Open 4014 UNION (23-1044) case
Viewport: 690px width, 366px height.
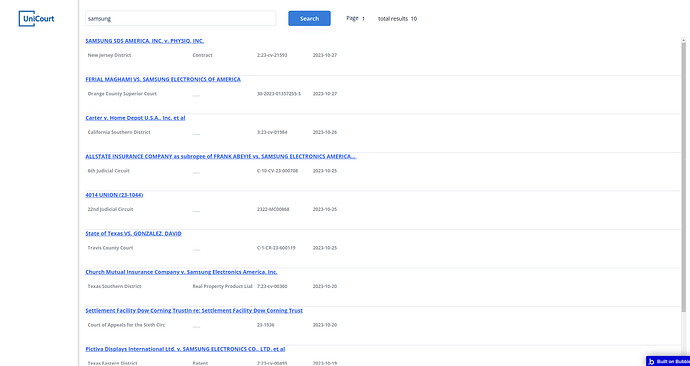(x=114, y=195)
